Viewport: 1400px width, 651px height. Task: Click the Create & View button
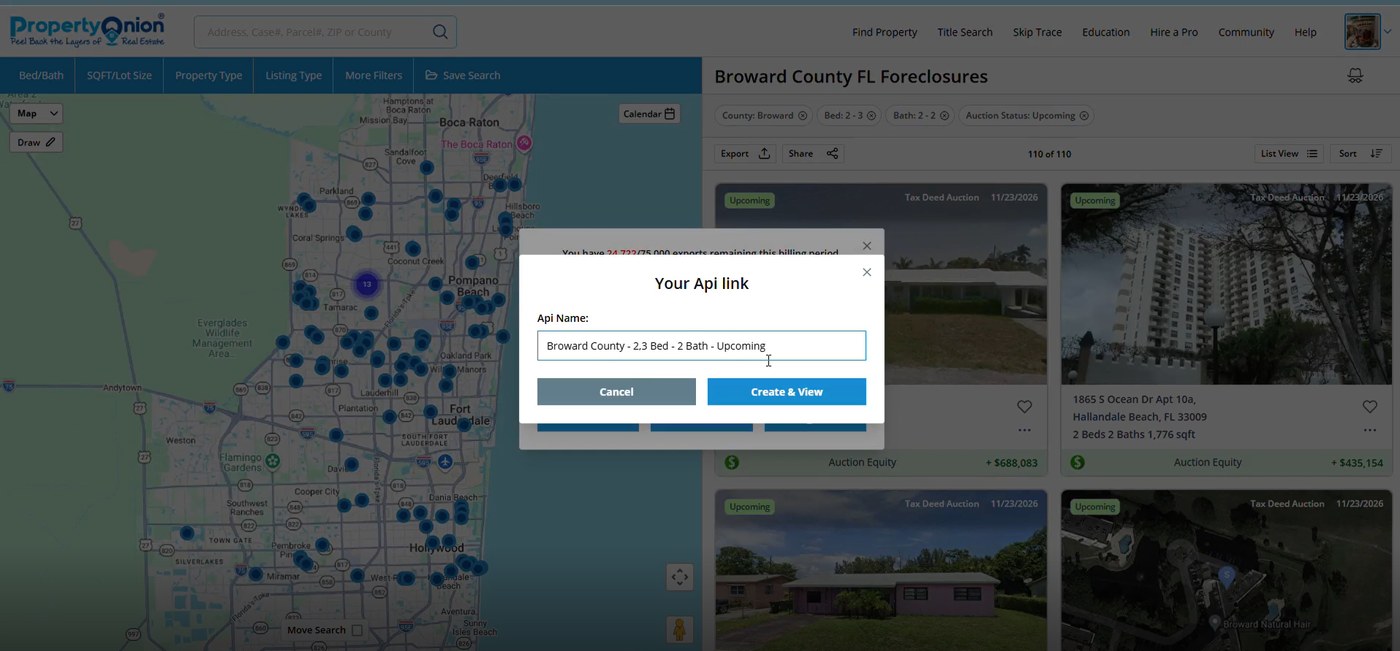[787, 392]
